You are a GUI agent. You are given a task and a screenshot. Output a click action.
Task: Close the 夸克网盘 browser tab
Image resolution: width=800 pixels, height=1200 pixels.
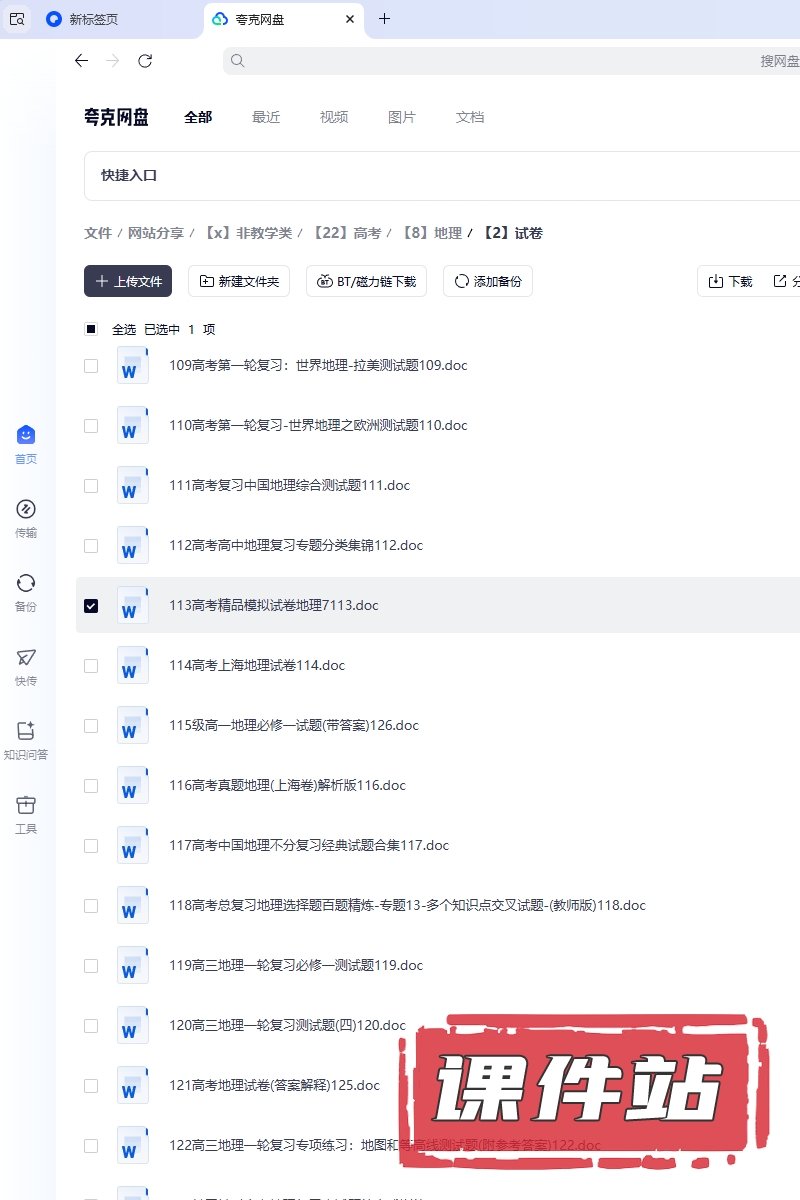349,19
